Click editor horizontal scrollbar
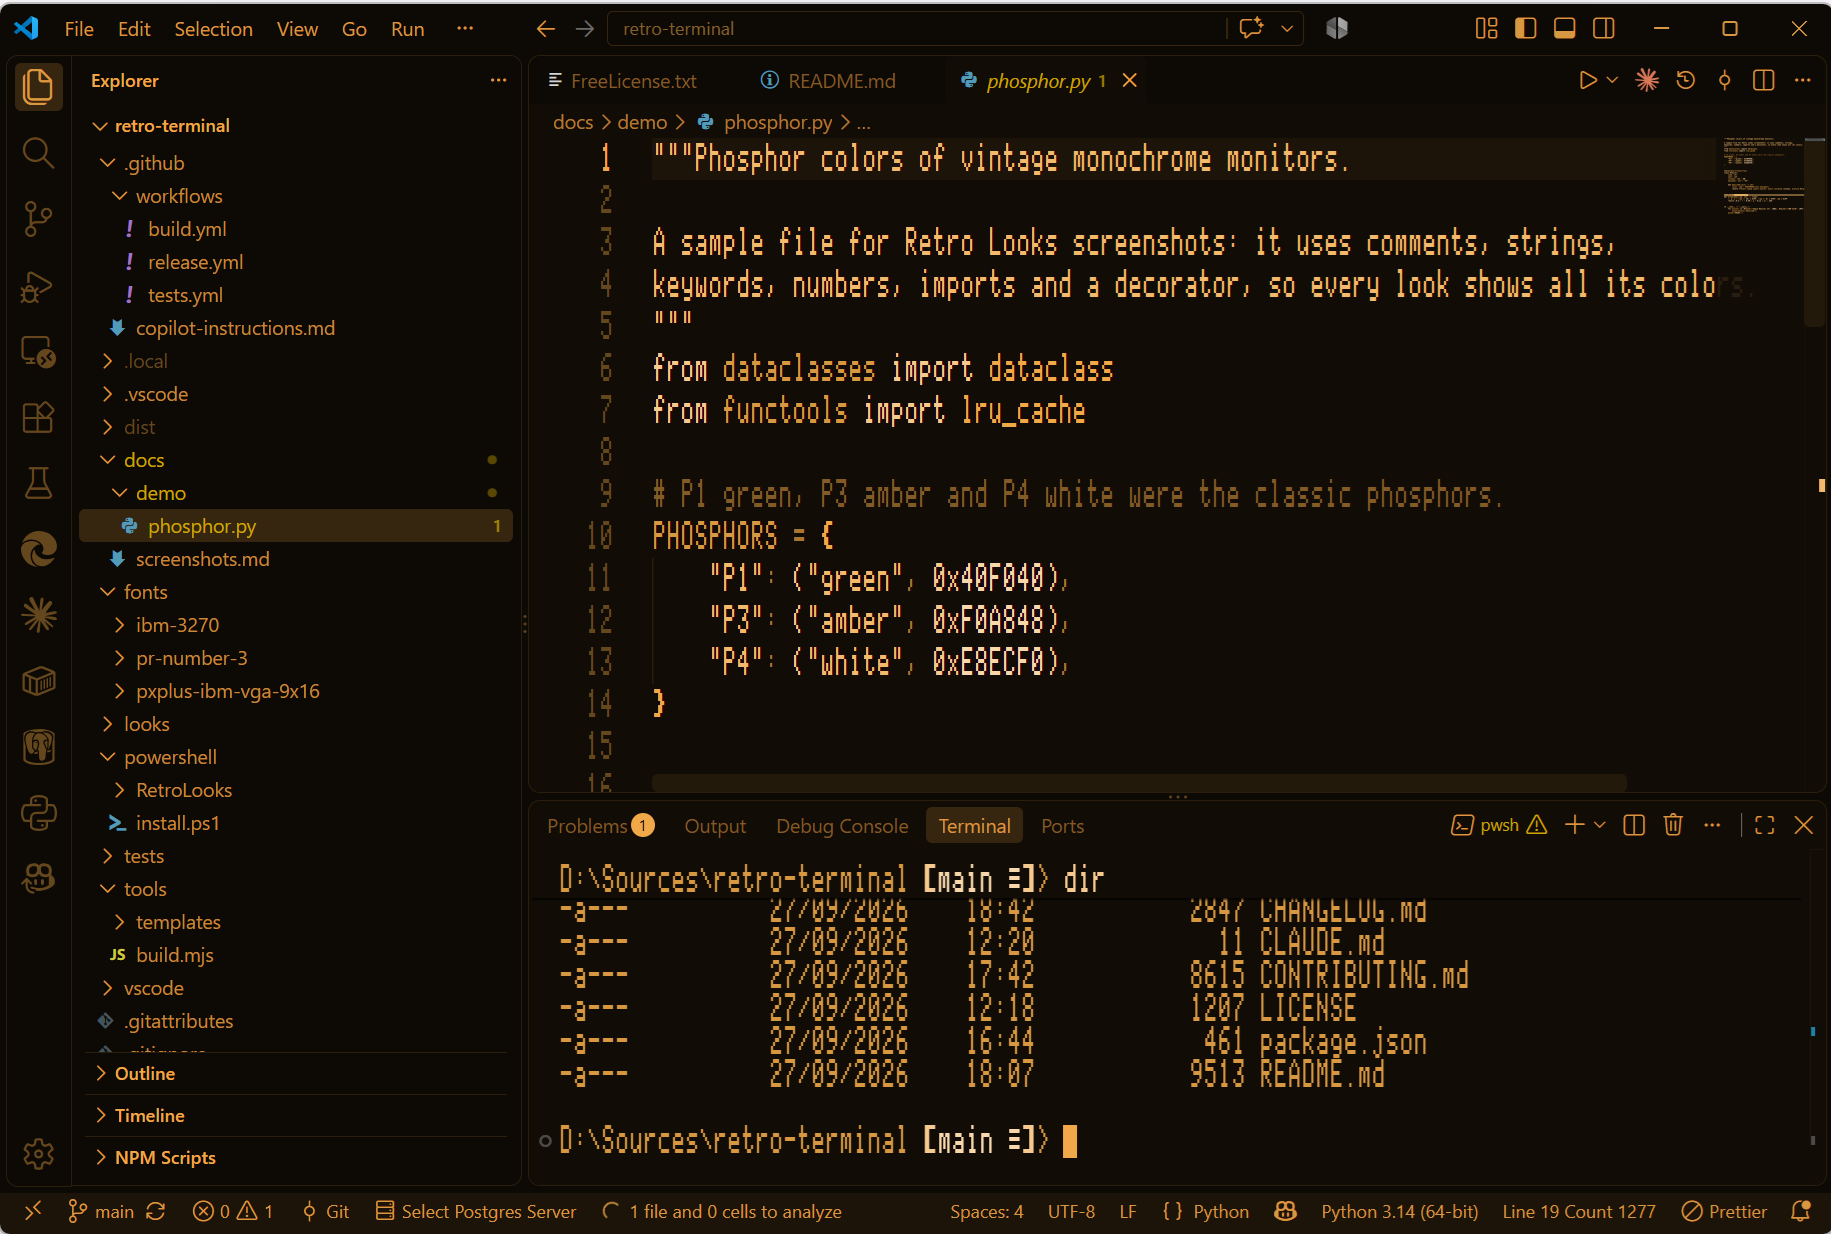 pyautogui.click(x=1139, y=782)
